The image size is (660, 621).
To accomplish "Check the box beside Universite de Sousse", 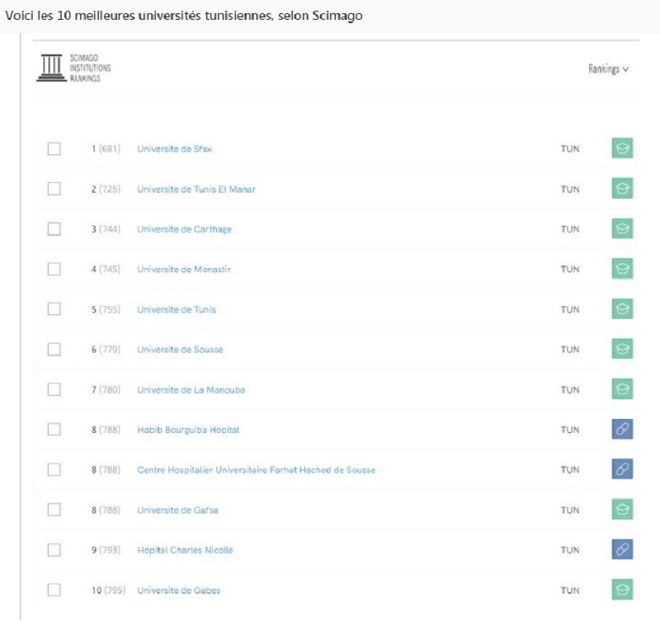I will coord(54,349).
